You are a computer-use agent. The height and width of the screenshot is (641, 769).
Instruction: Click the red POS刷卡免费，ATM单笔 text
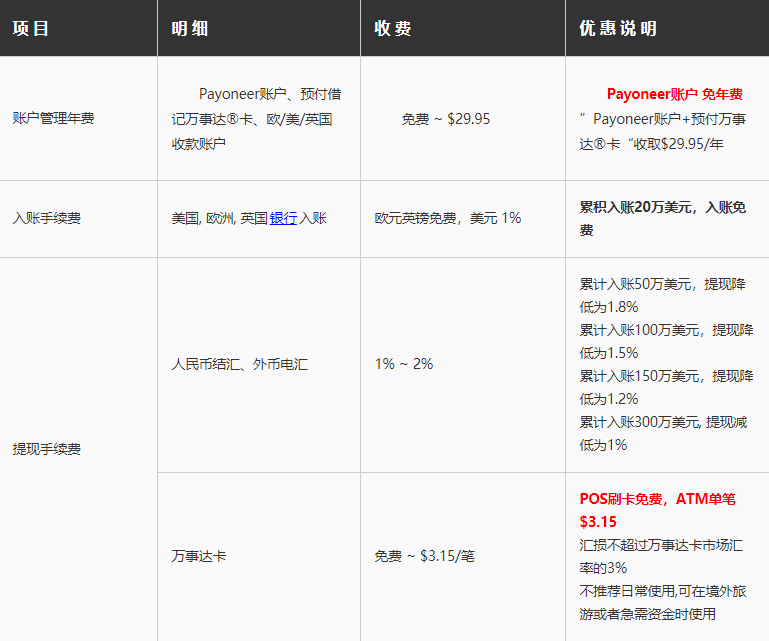pos(658,499)
